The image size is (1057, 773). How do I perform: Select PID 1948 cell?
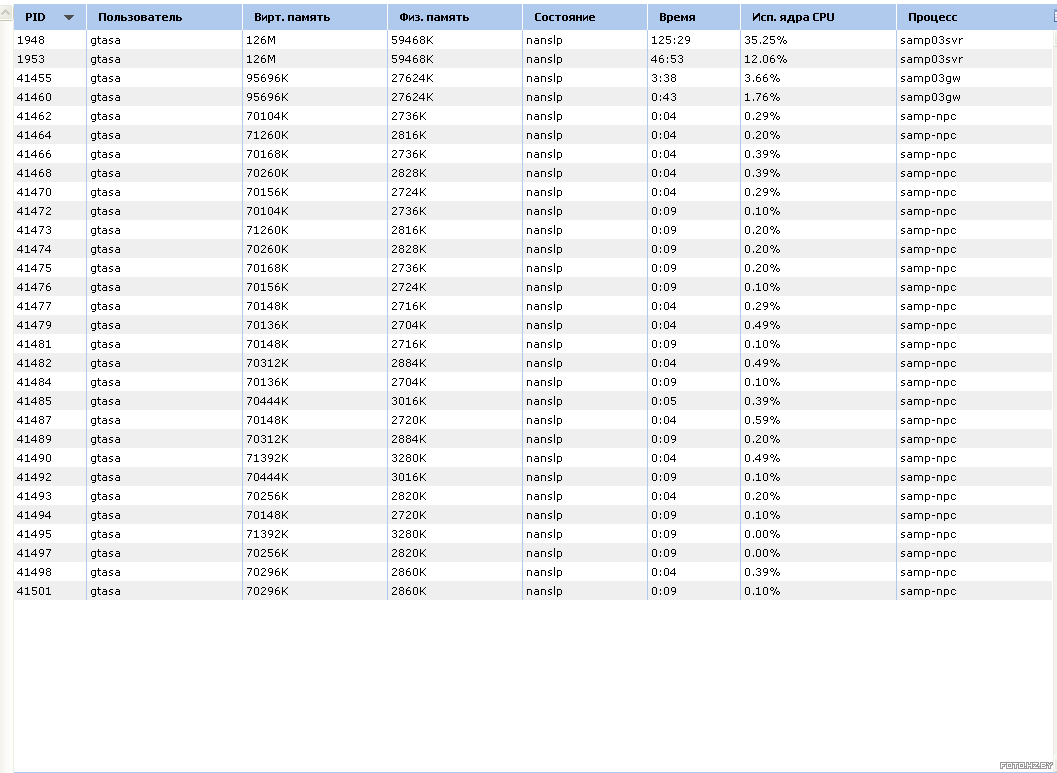30,40
